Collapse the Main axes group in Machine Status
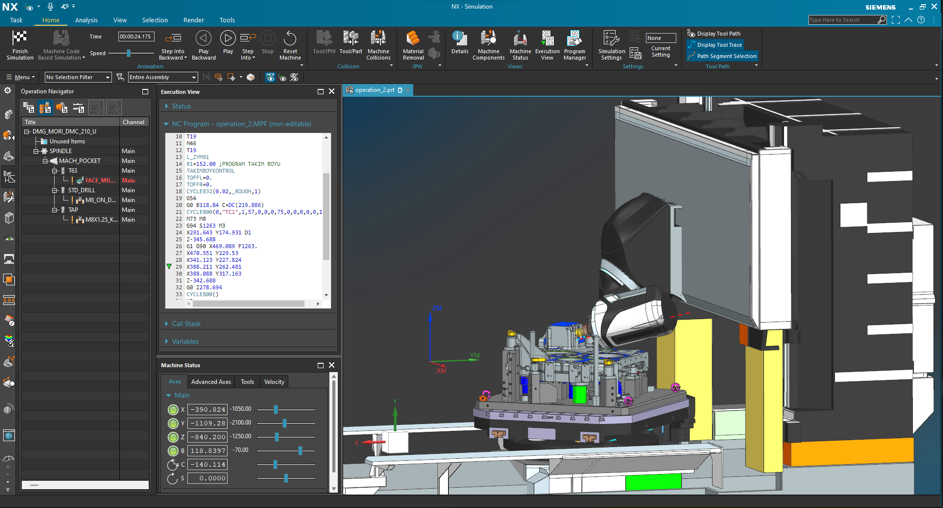The width and height of the screenshot is (943, 508). click(169, 395)
